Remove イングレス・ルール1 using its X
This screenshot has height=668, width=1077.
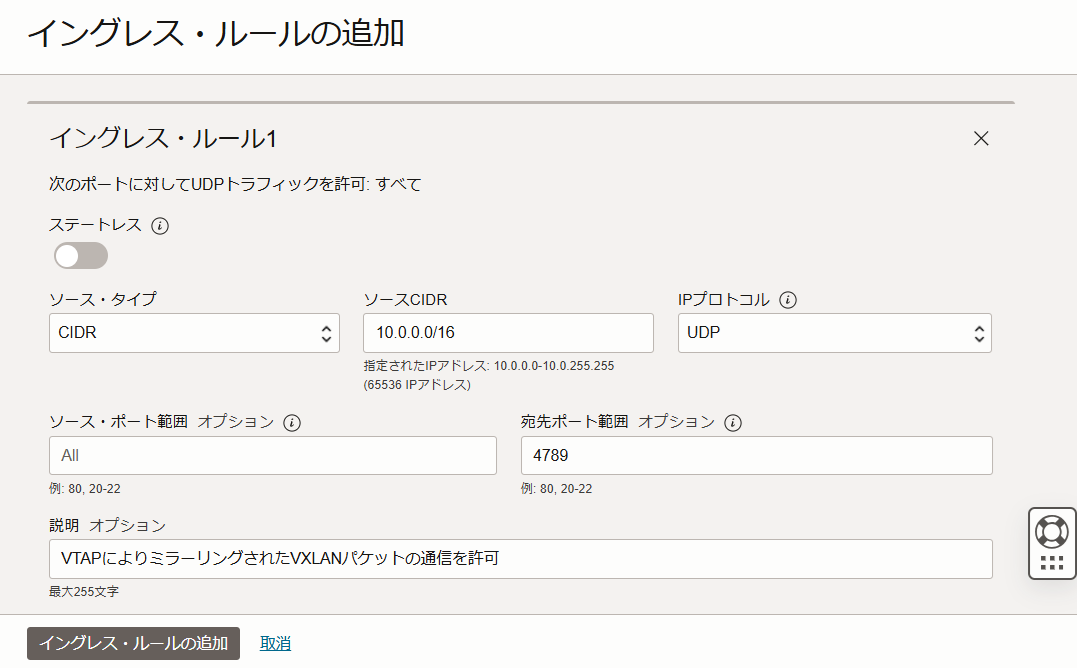[x=981, y=139]
